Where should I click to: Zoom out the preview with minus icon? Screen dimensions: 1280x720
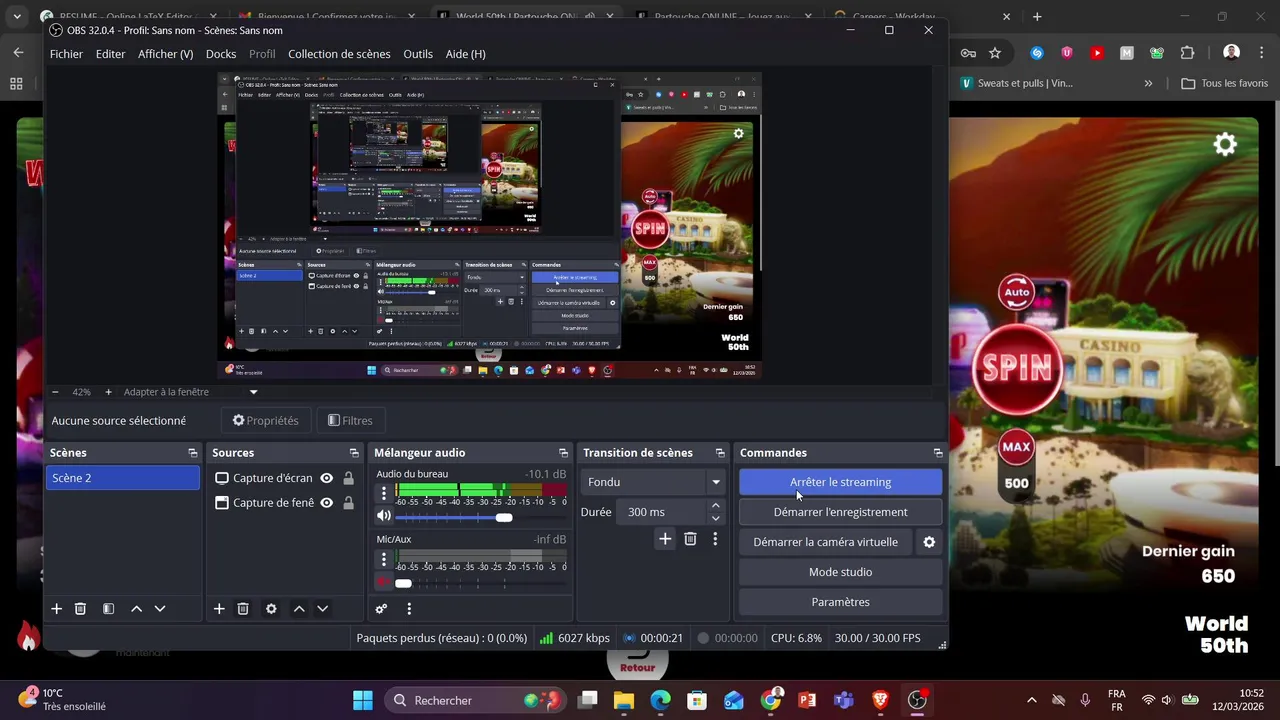pos(55,392)
